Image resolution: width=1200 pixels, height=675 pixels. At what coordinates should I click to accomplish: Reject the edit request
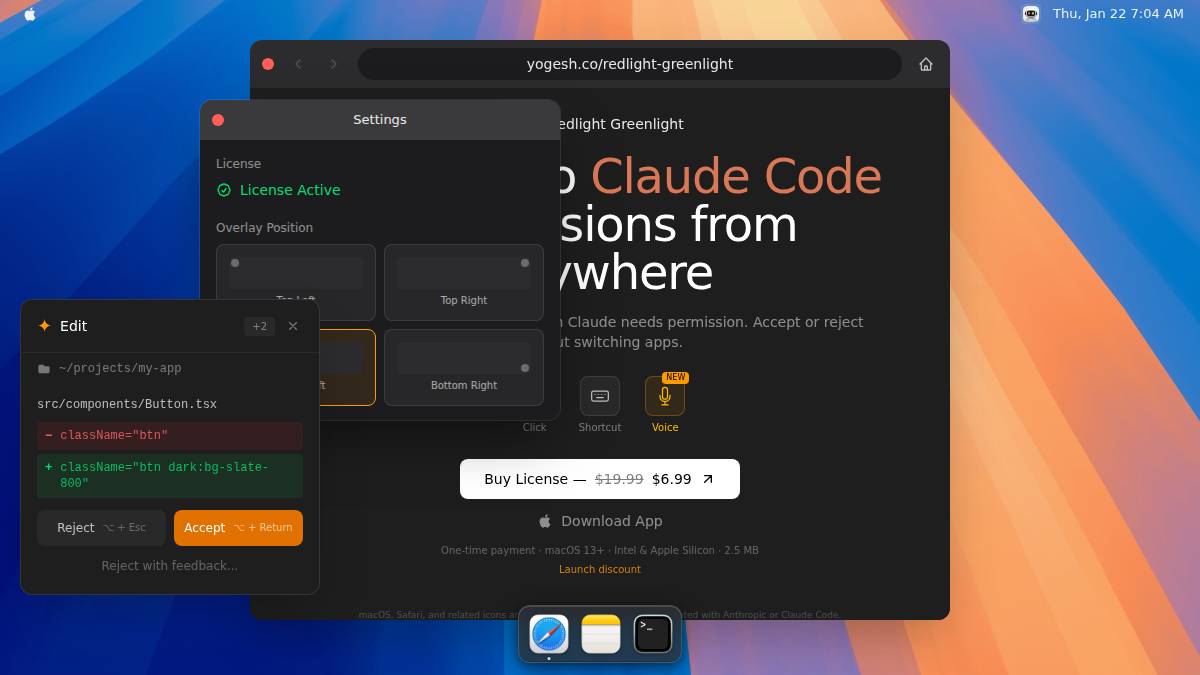click(x=101, y=528)
